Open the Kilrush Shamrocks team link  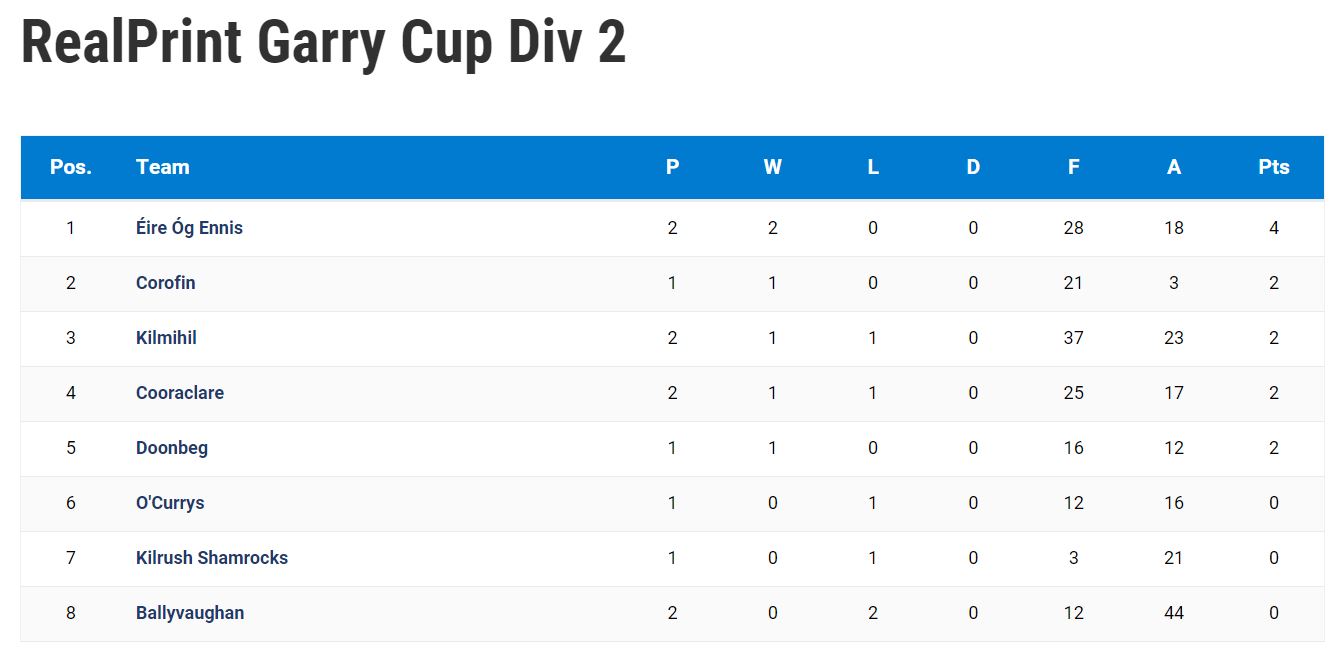click(x=212, y=558)
